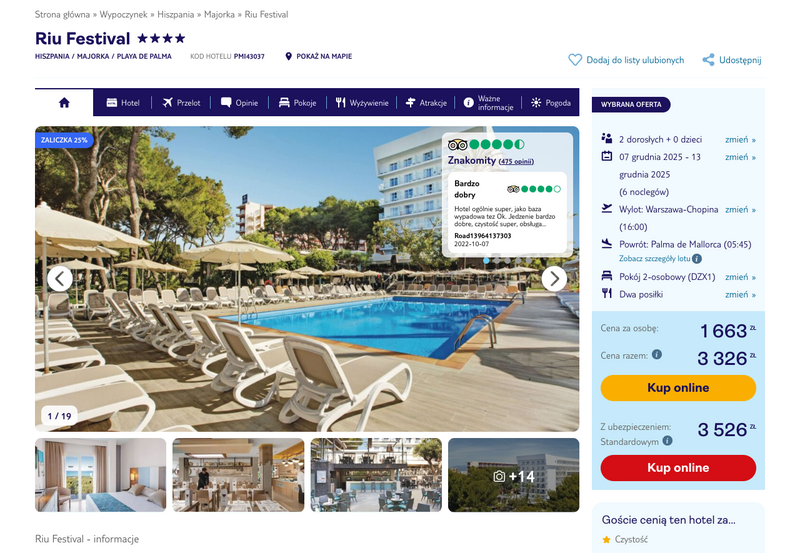800x553 pixels.
Task: Click the map pin Pokaż na mapie
Action: (x=288, y=56)
